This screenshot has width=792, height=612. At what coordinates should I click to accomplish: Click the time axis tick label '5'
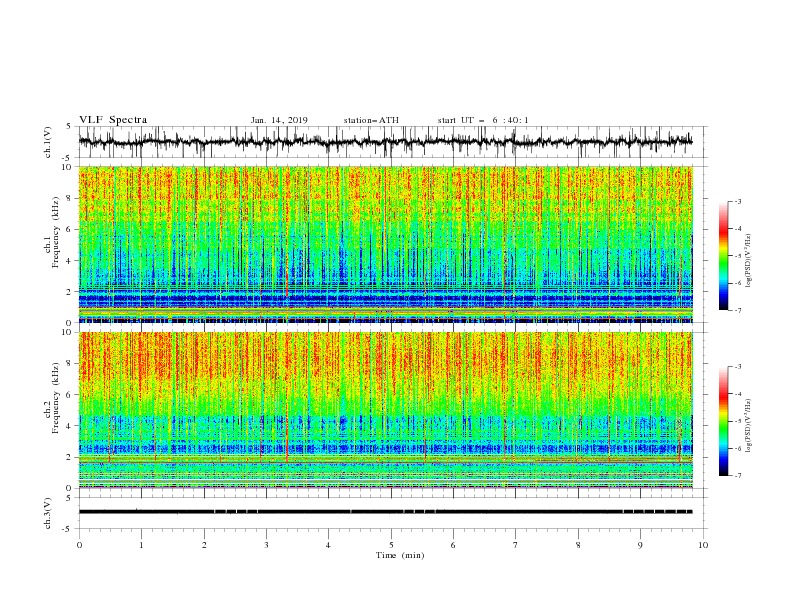[391, 545]
